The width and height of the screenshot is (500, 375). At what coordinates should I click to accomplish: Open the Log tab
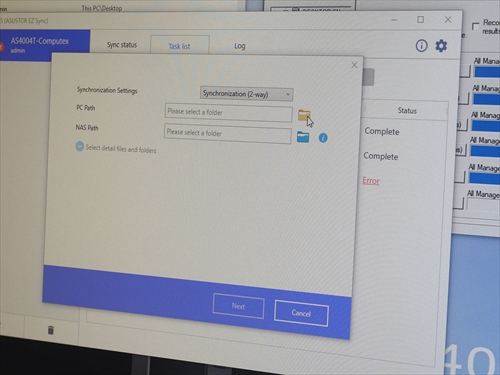tap(240, 46)
